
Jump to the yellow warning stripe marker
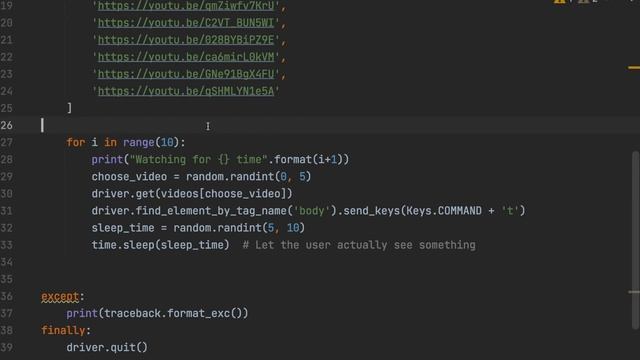pyautogui.click(x=634, y=67)
